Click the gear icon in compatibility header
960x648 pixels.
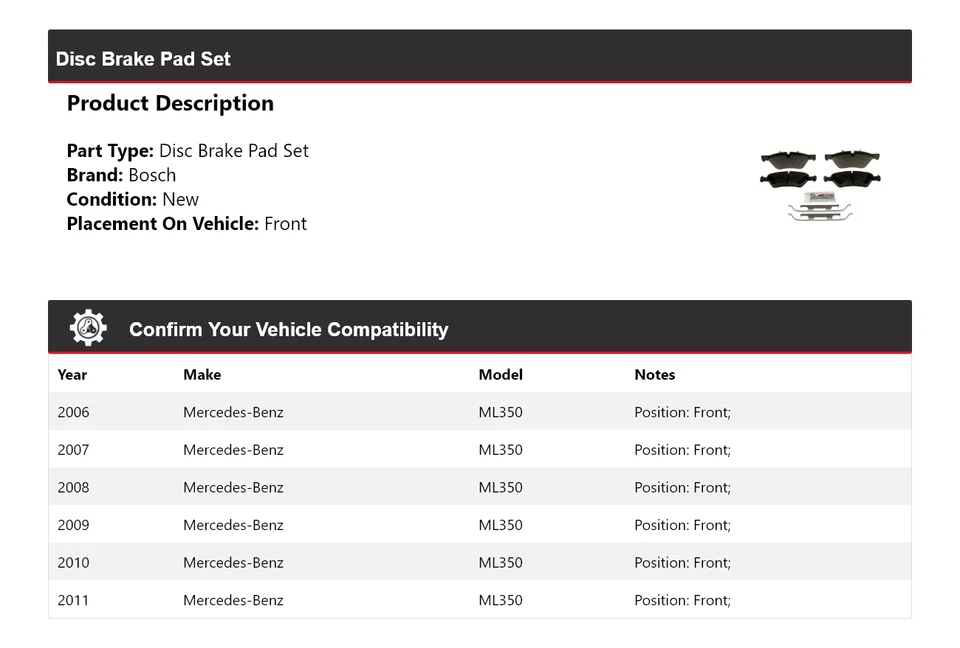coord(88,328)
